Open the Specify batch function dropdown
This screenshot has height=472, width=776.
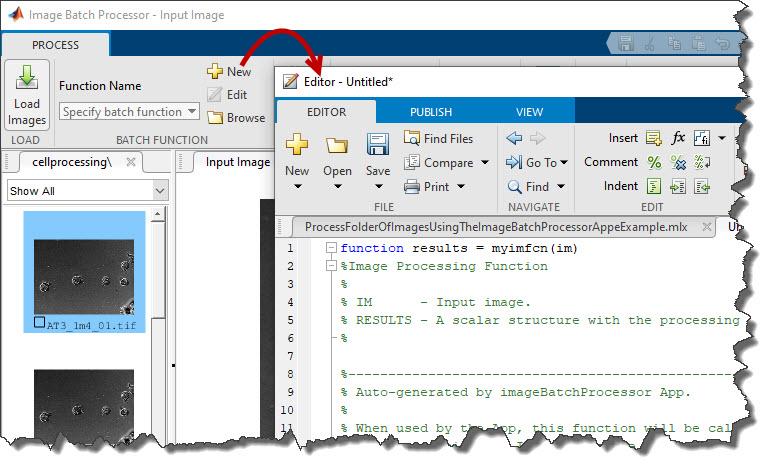click(x=129, y=112)
